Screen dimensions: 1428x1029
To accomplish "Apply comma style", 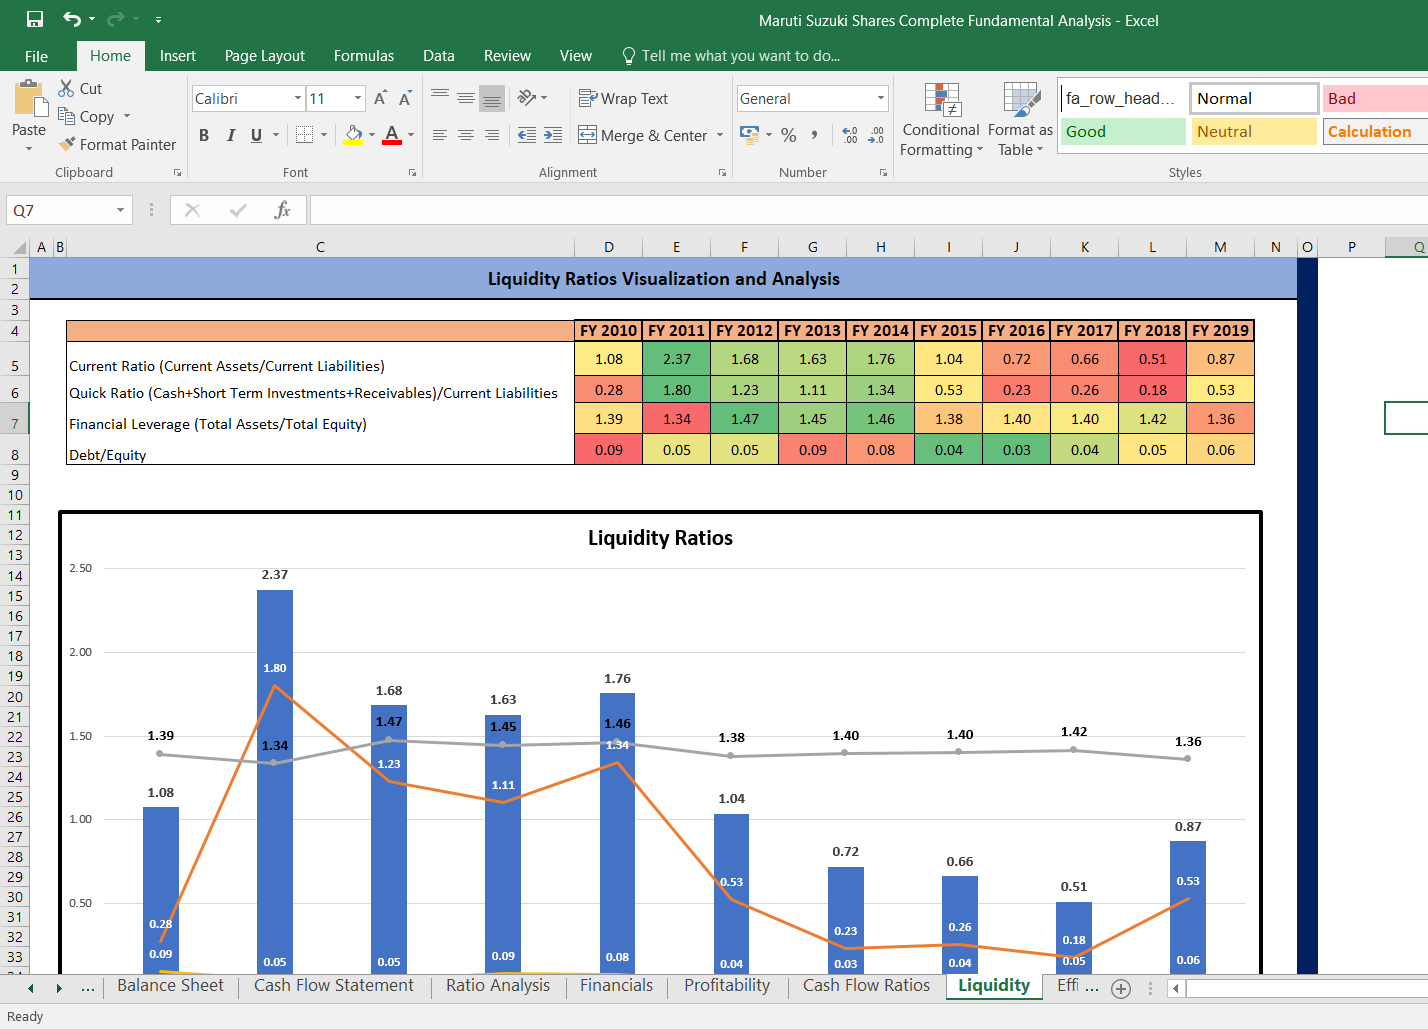I will [815, 134].
